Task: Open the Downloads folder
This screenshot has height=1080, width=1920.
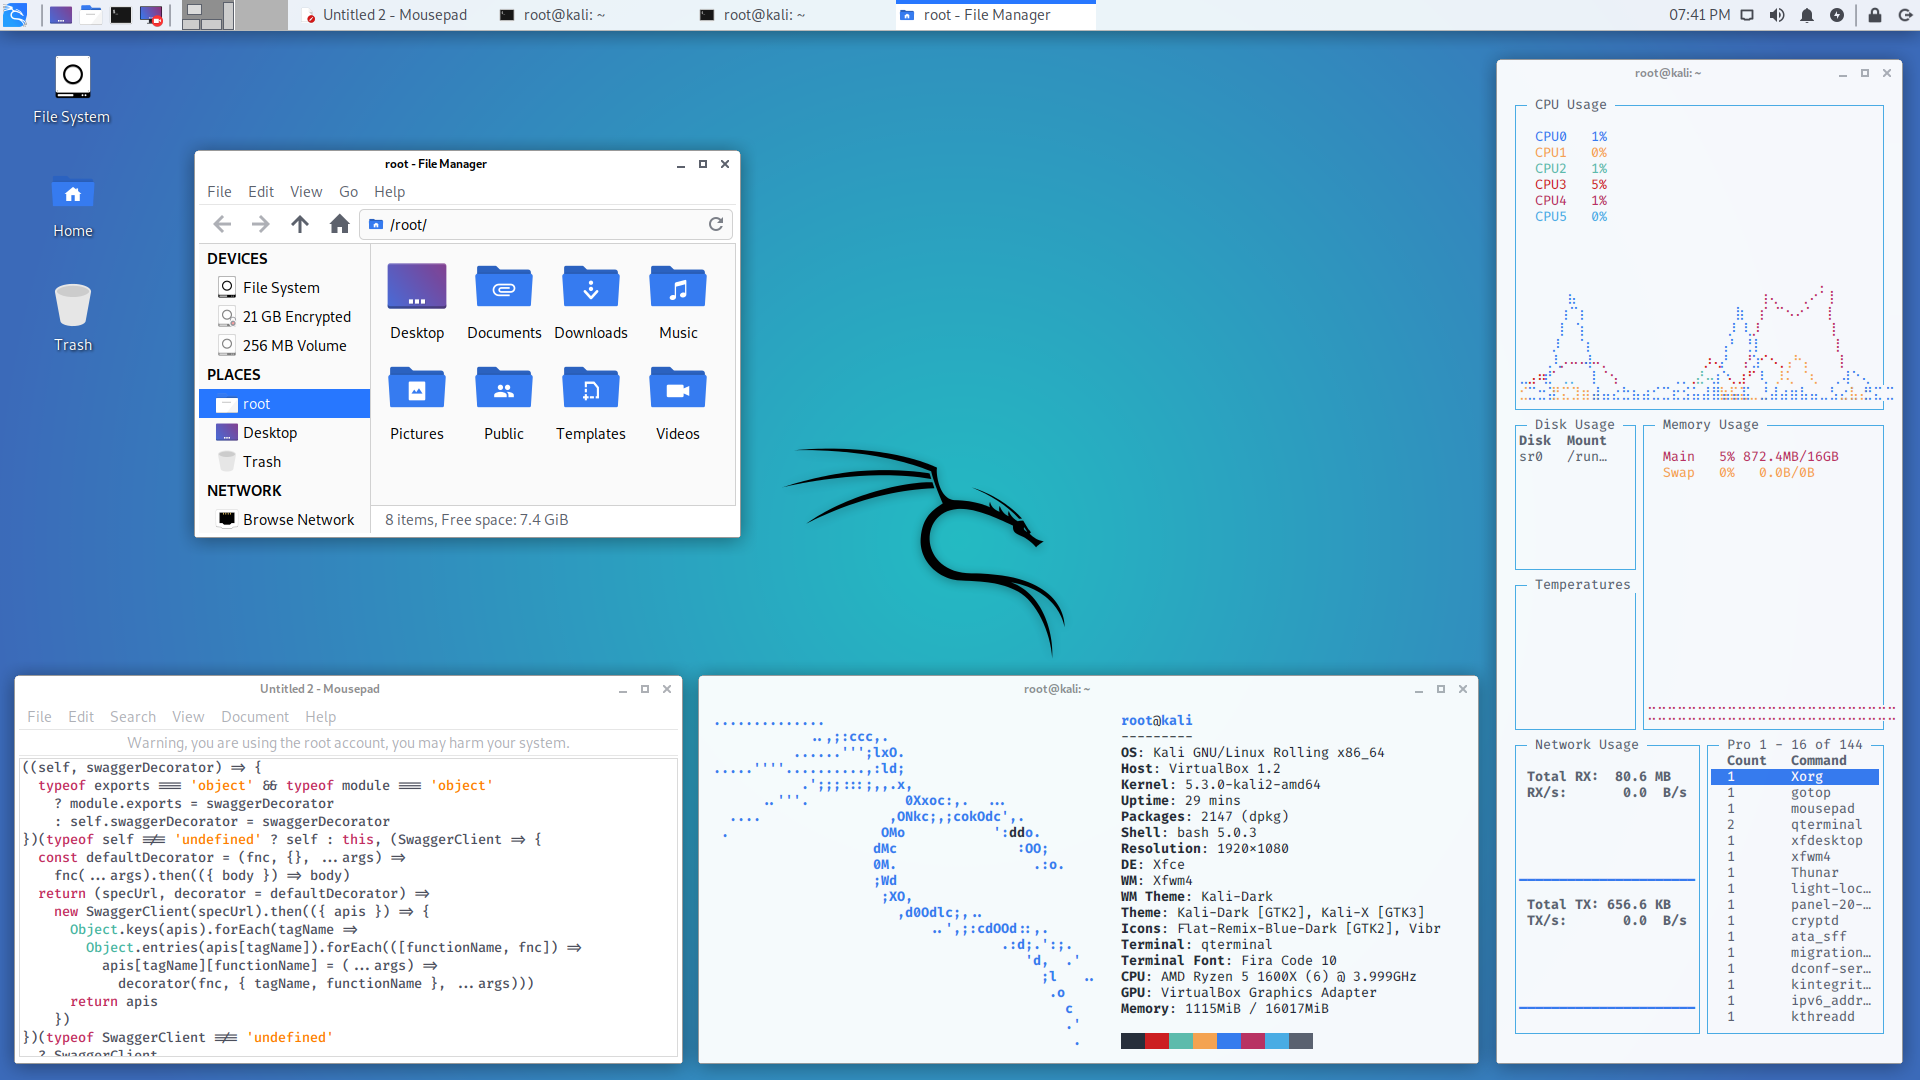Action: (x=591, y=301)
